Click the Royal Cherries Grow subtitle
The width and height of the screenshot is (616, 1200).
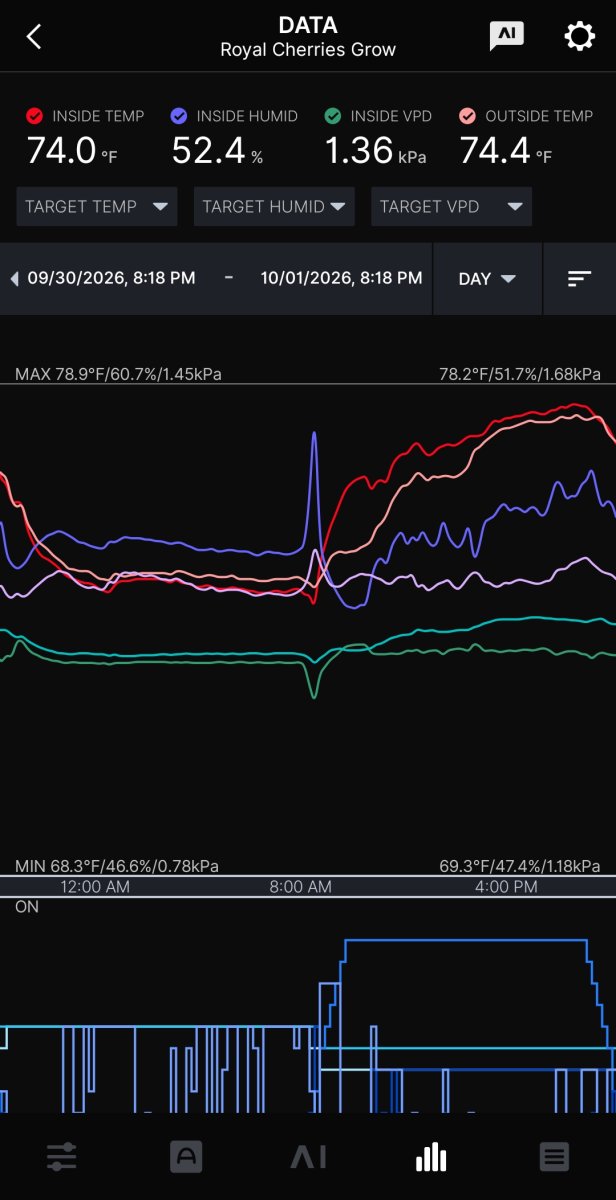(308, 50)
